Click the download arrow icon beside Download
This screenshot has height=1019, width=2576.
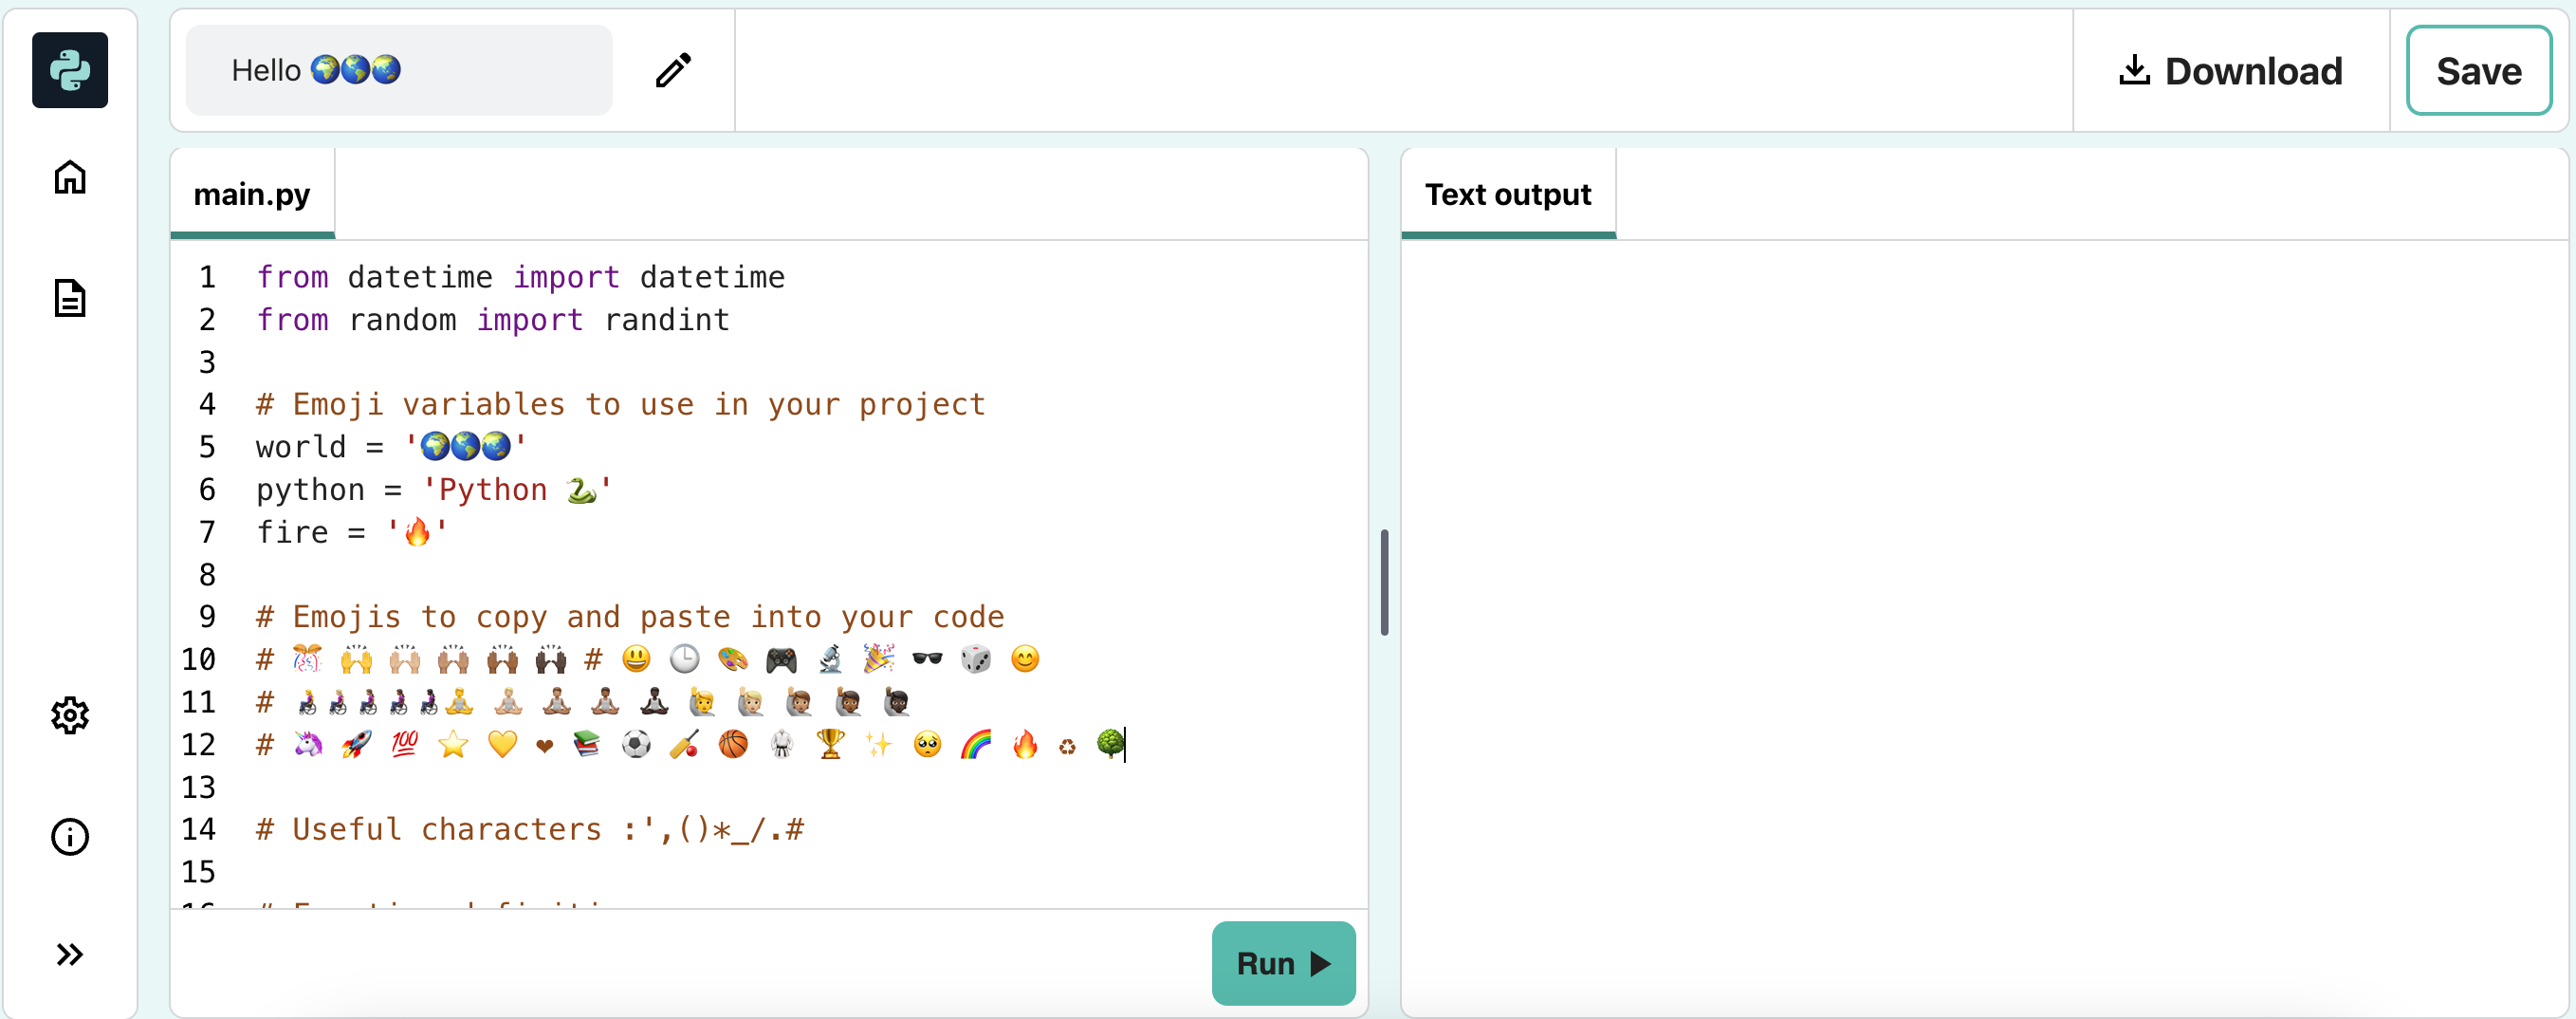point(2136,70)
